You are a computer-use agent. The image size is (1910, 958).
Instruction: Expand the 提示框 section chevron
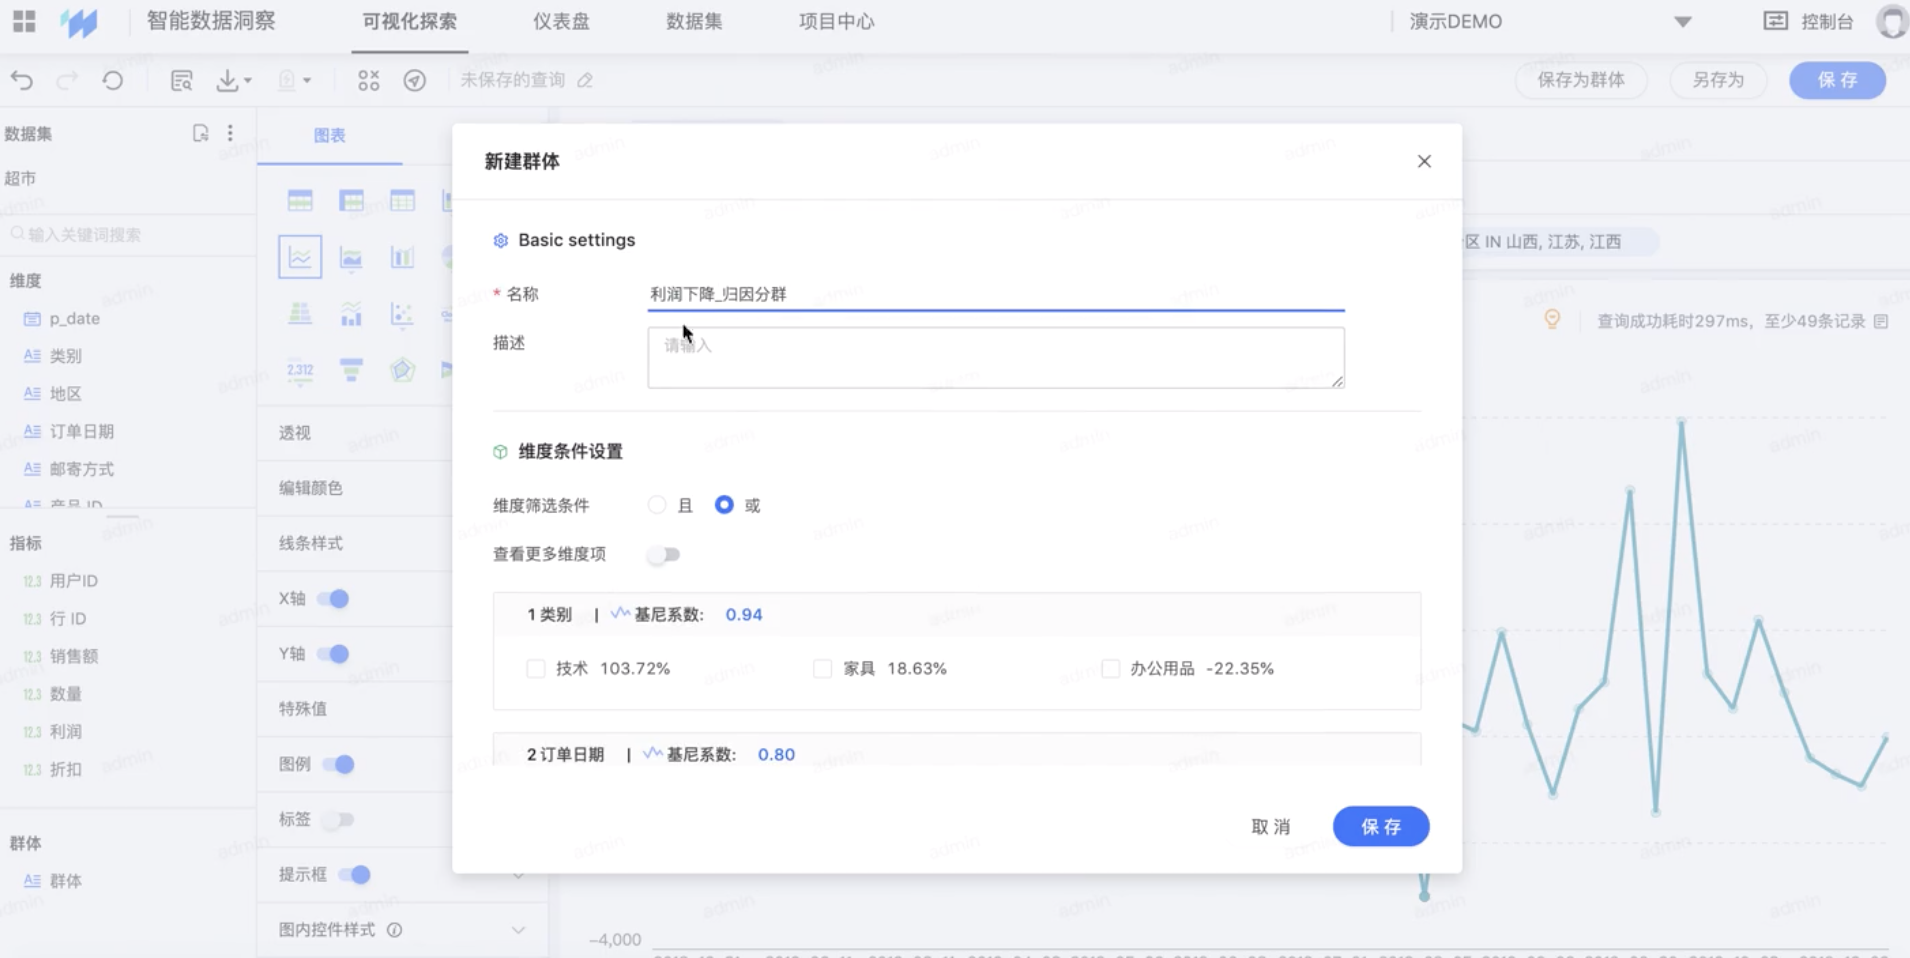point(518,876)
